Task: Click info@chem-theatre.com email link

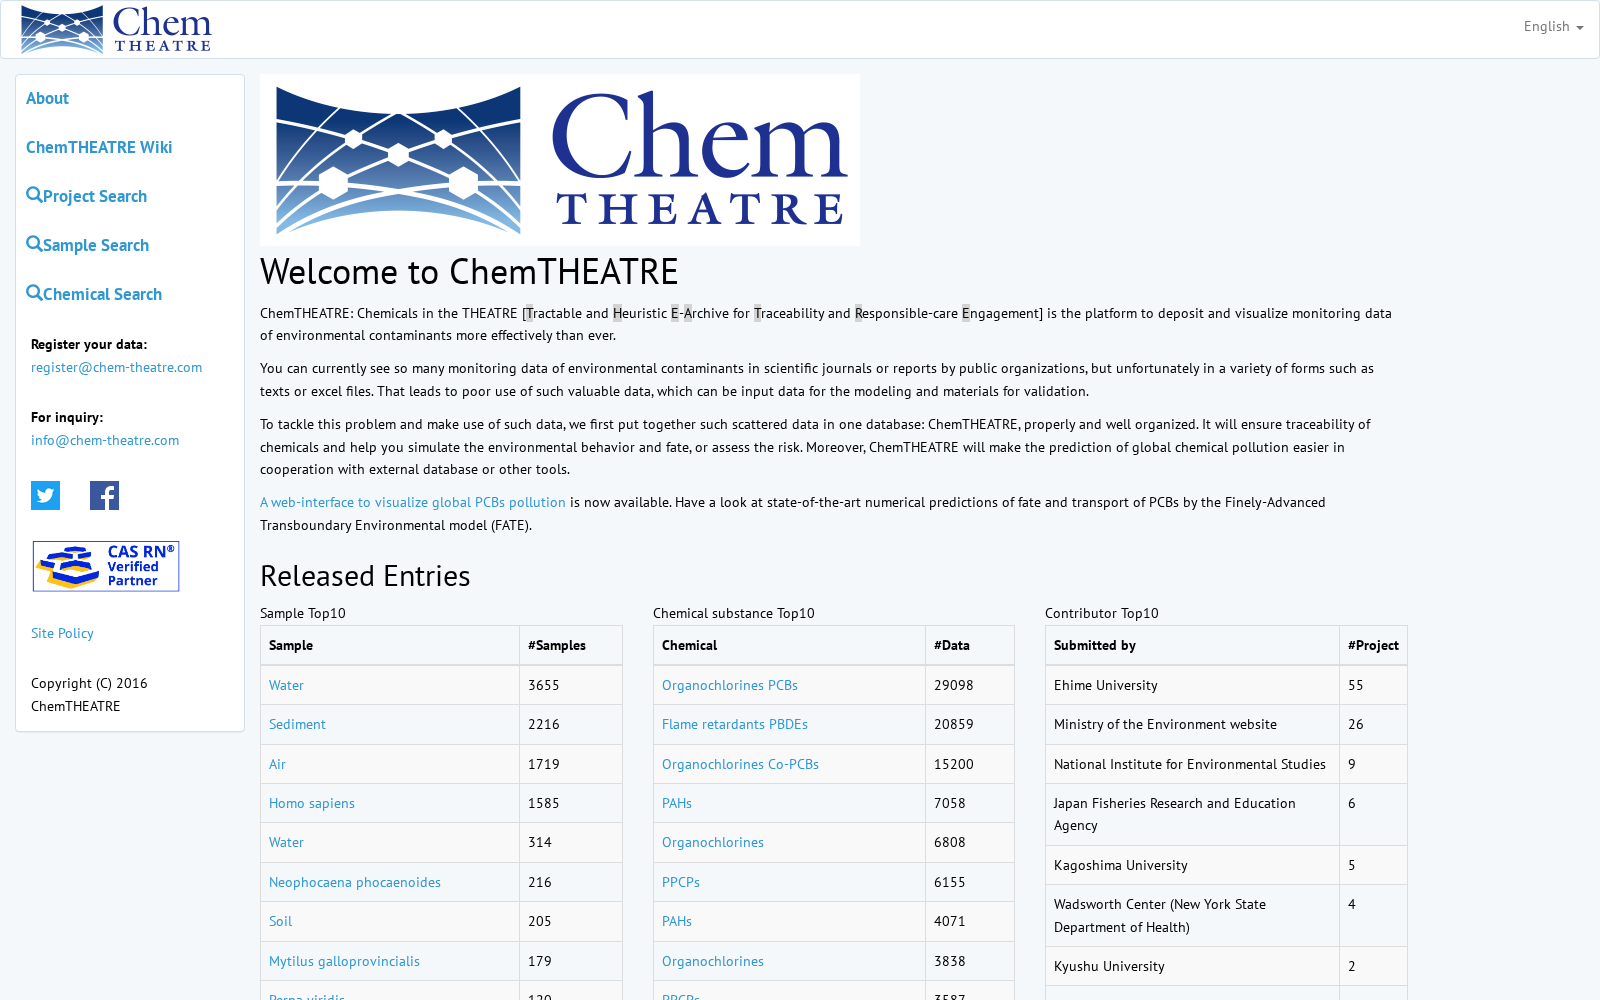Action: tap(105, 440)
